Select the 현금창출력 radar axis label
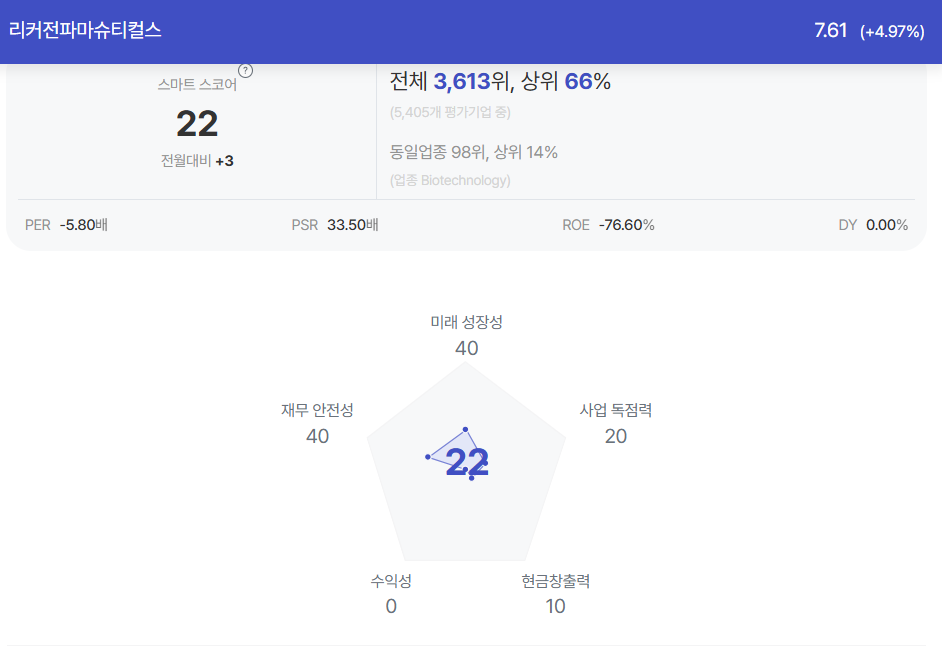This screenshot has width=942, height=667. (x=556, y=580)
